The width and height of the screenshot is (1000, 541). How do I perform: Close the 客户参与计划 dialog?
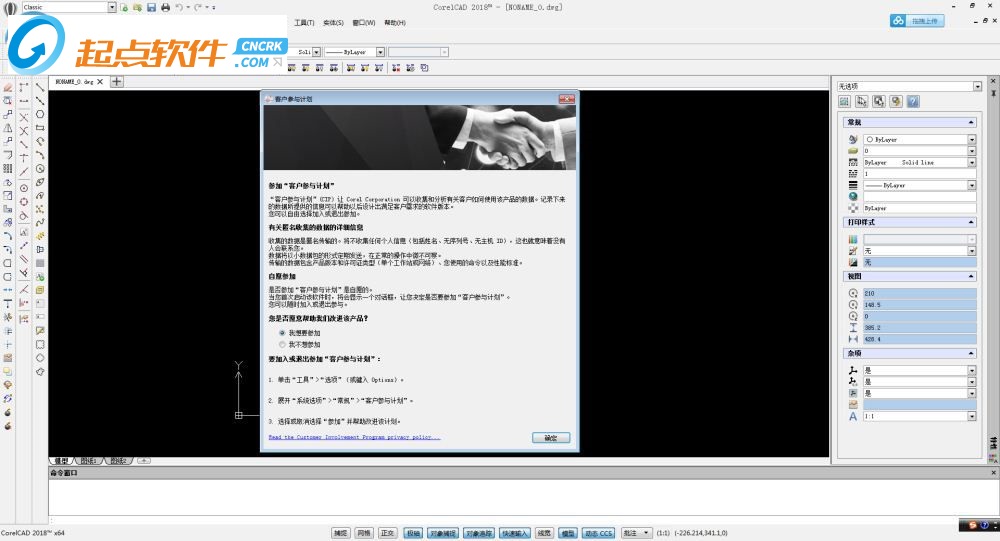tap(566, 98)
